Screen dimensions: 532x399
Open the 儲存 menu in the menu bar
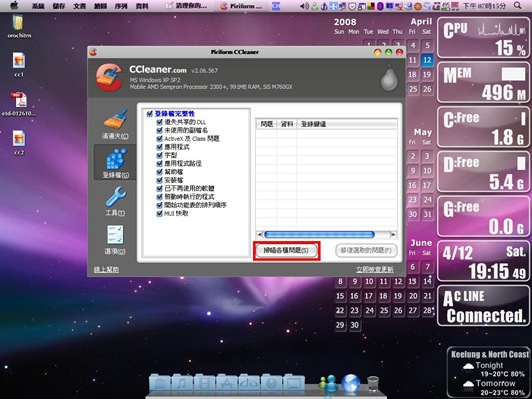coord(59,6)
